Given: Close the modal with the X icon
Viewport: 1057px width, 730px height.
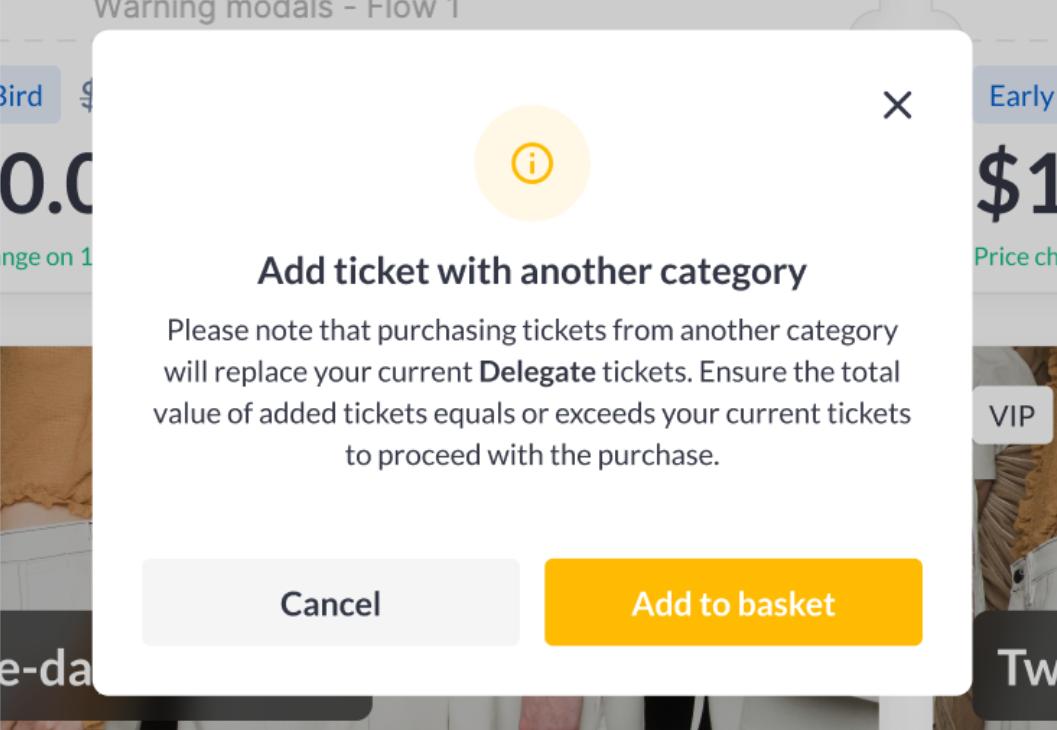Looking at the screenshot, I should 897,105.
